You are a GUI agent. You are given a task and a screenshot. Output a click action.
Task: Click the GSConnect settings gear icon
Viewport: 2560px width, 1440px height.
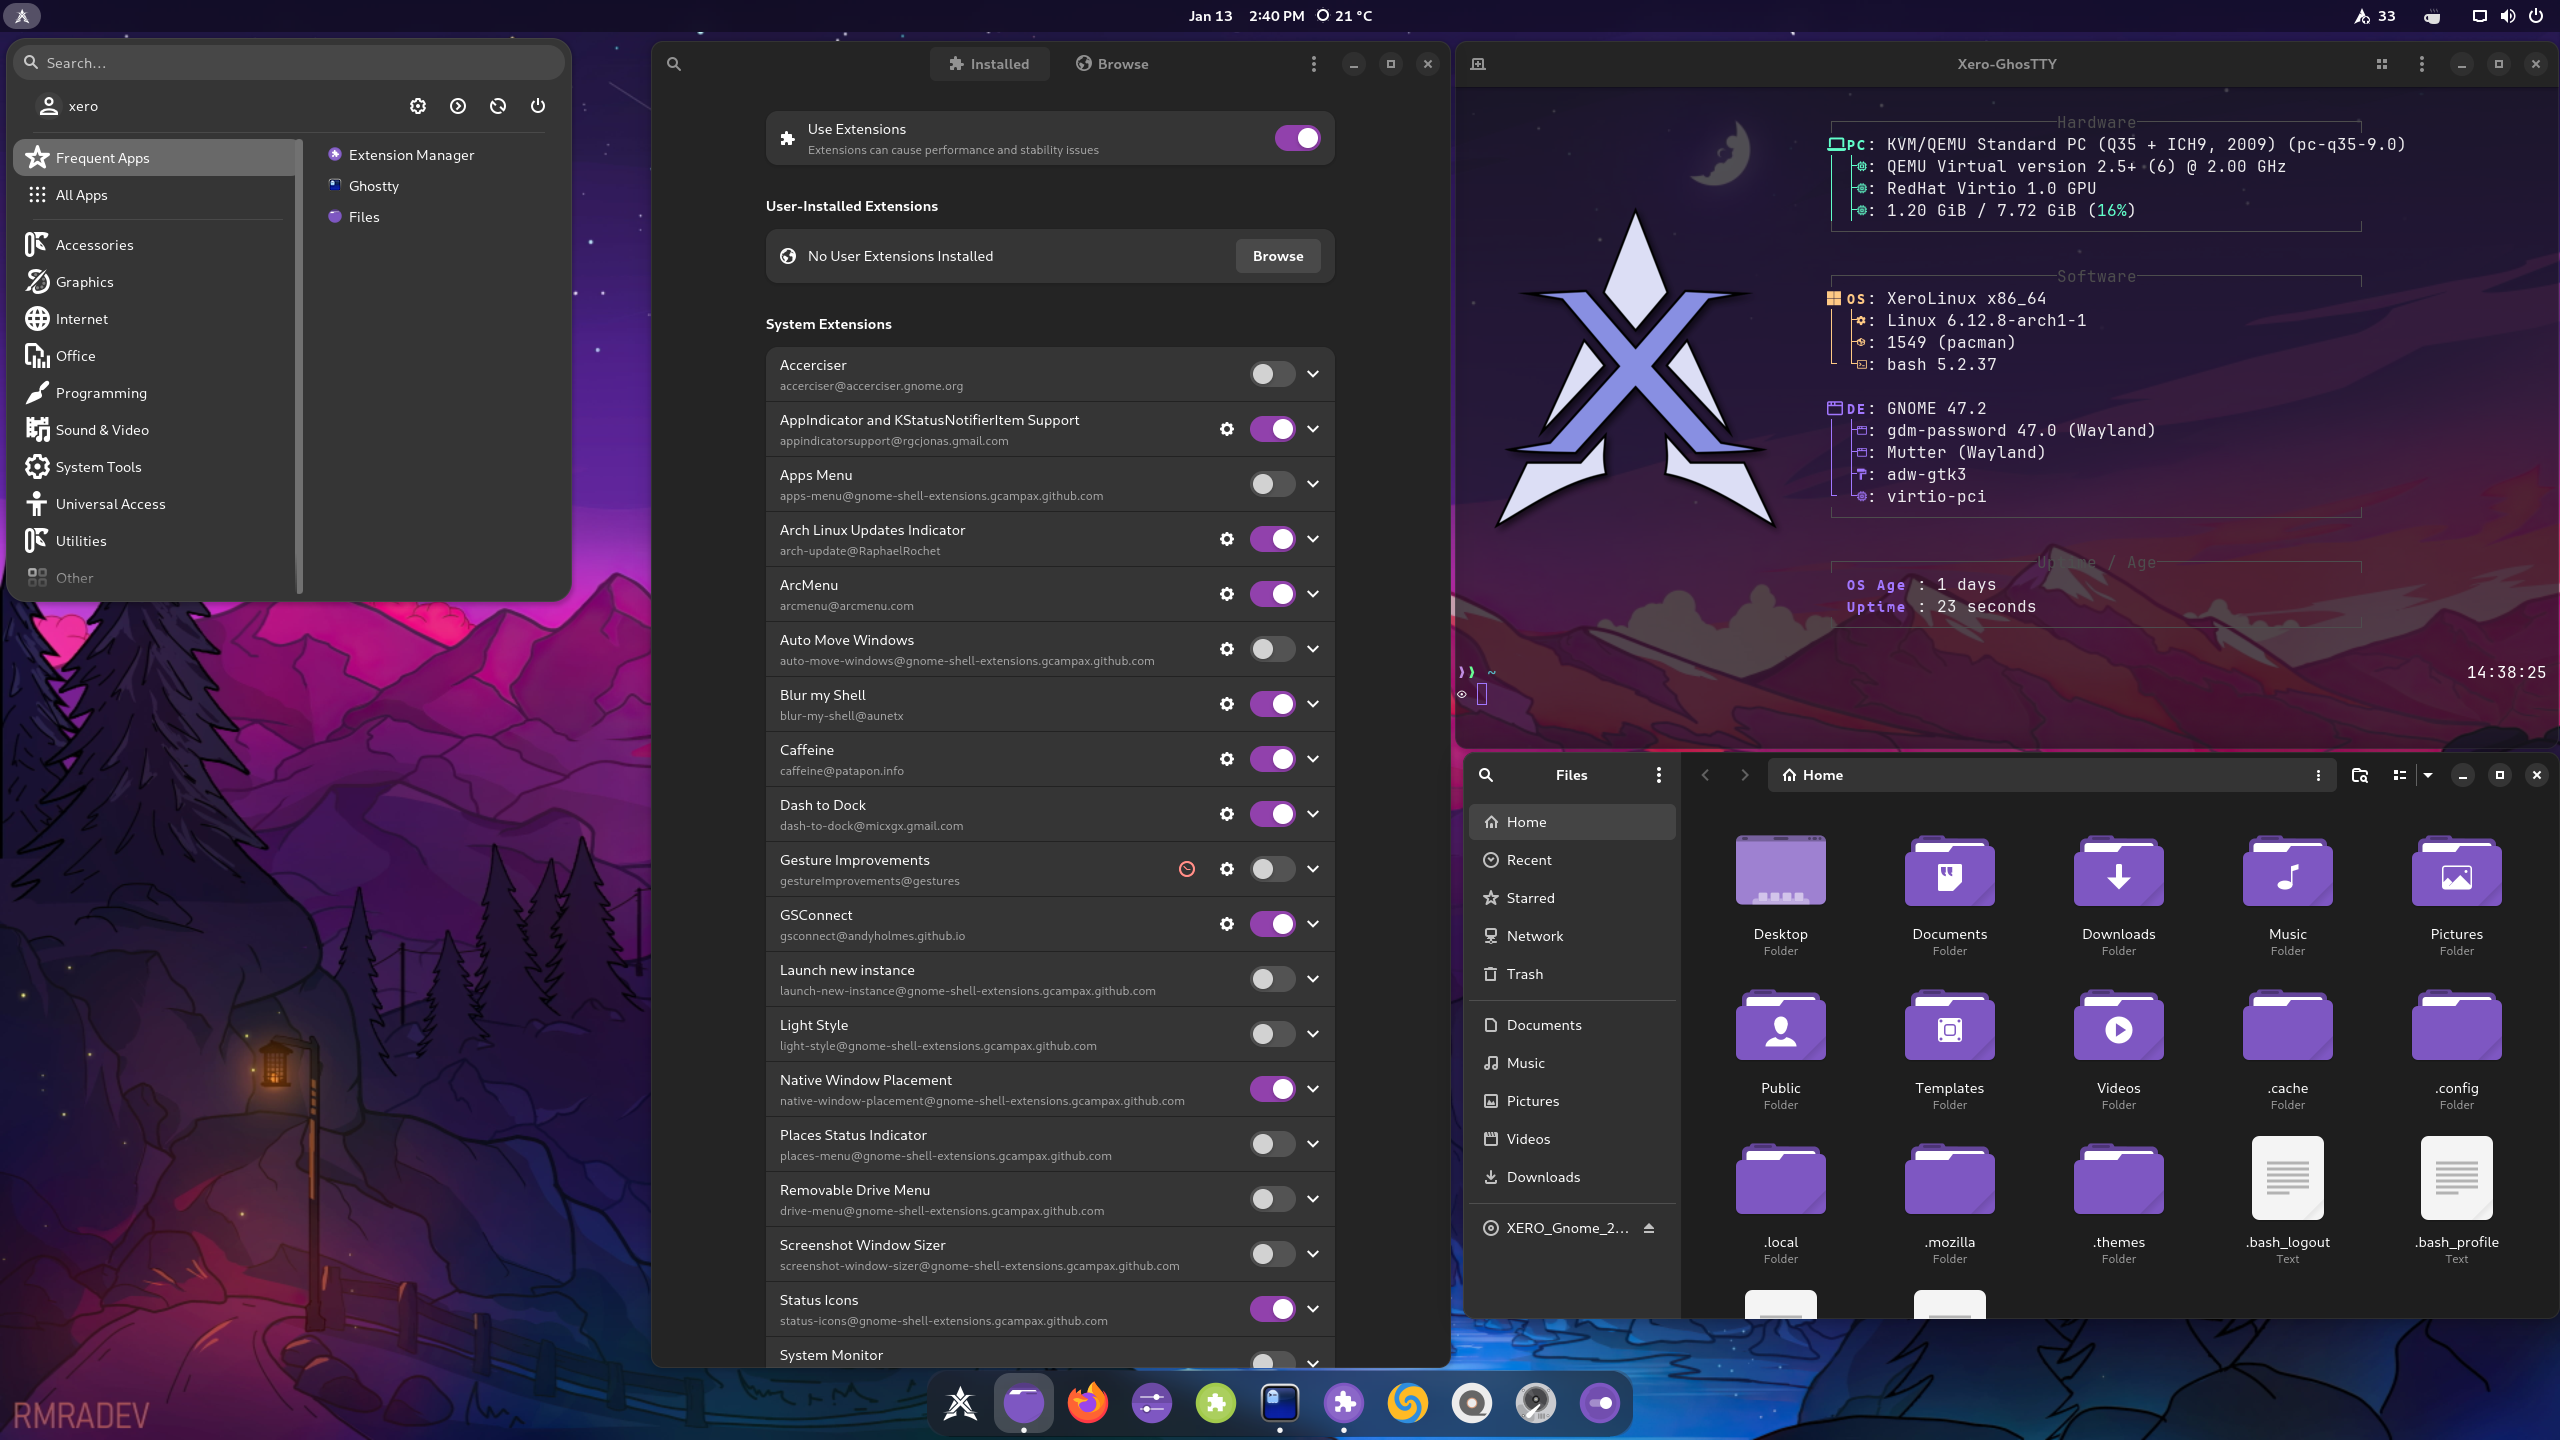(1227, 923)
